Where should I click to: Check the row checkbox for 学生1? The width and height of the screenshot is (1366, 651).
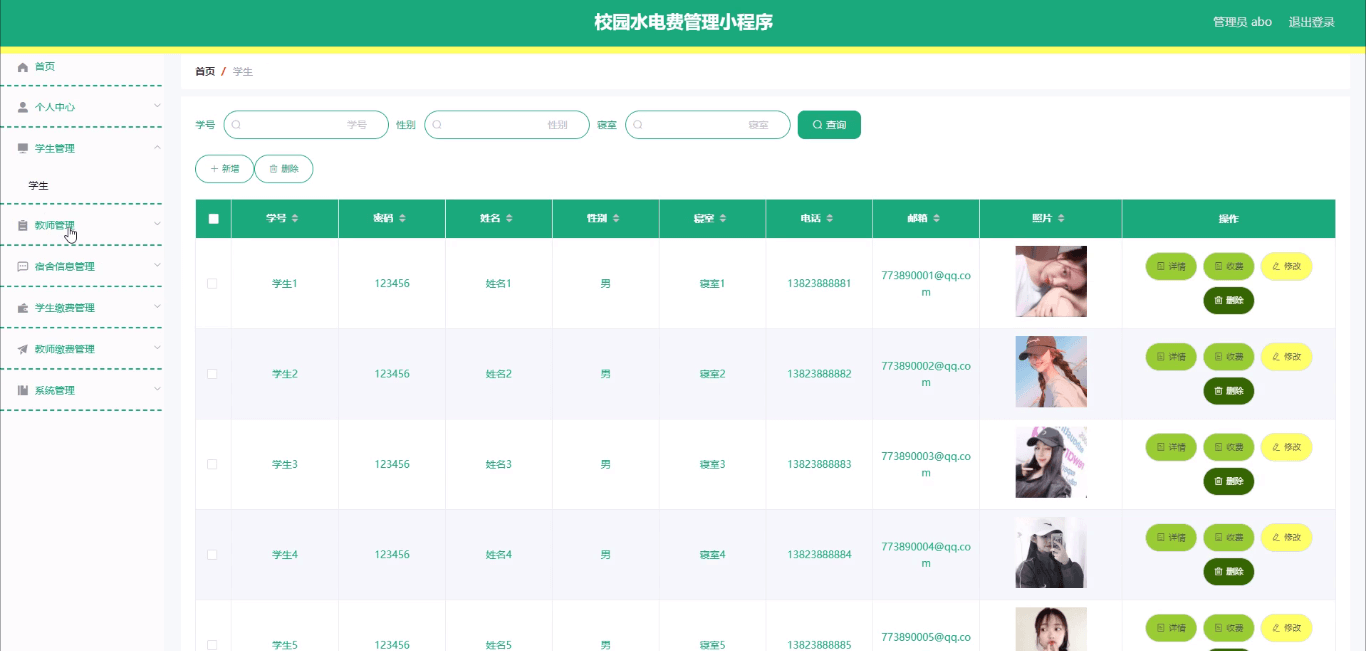click(212, 283)
